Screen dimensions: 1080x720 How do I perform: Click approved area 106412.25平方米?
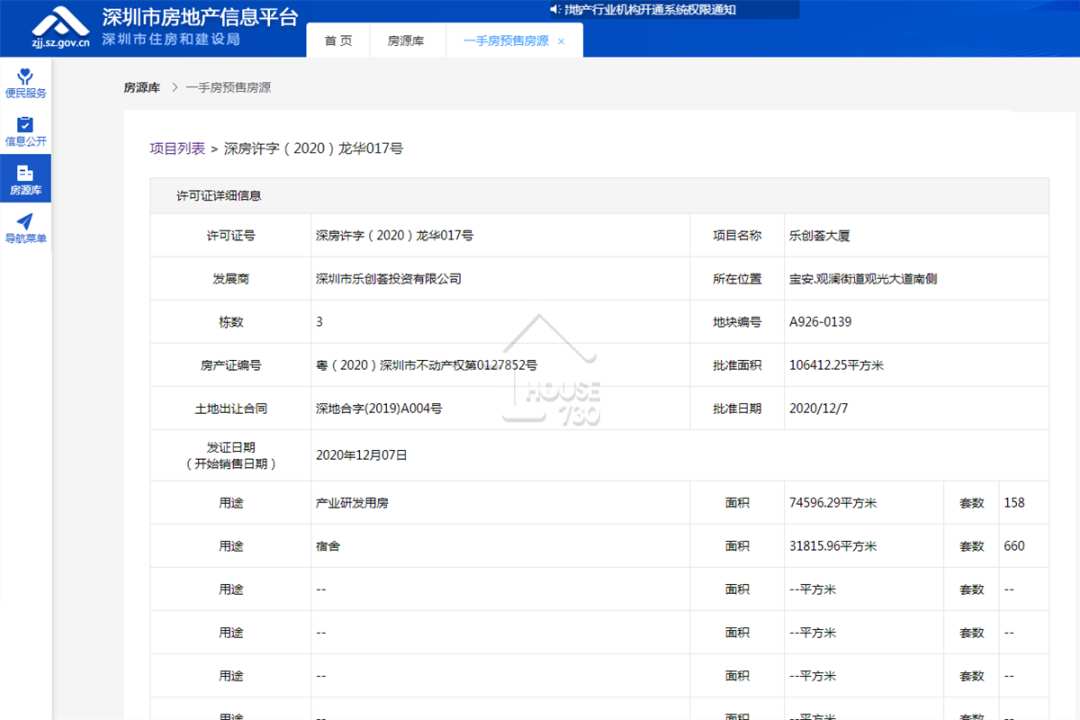coord(836,365)
